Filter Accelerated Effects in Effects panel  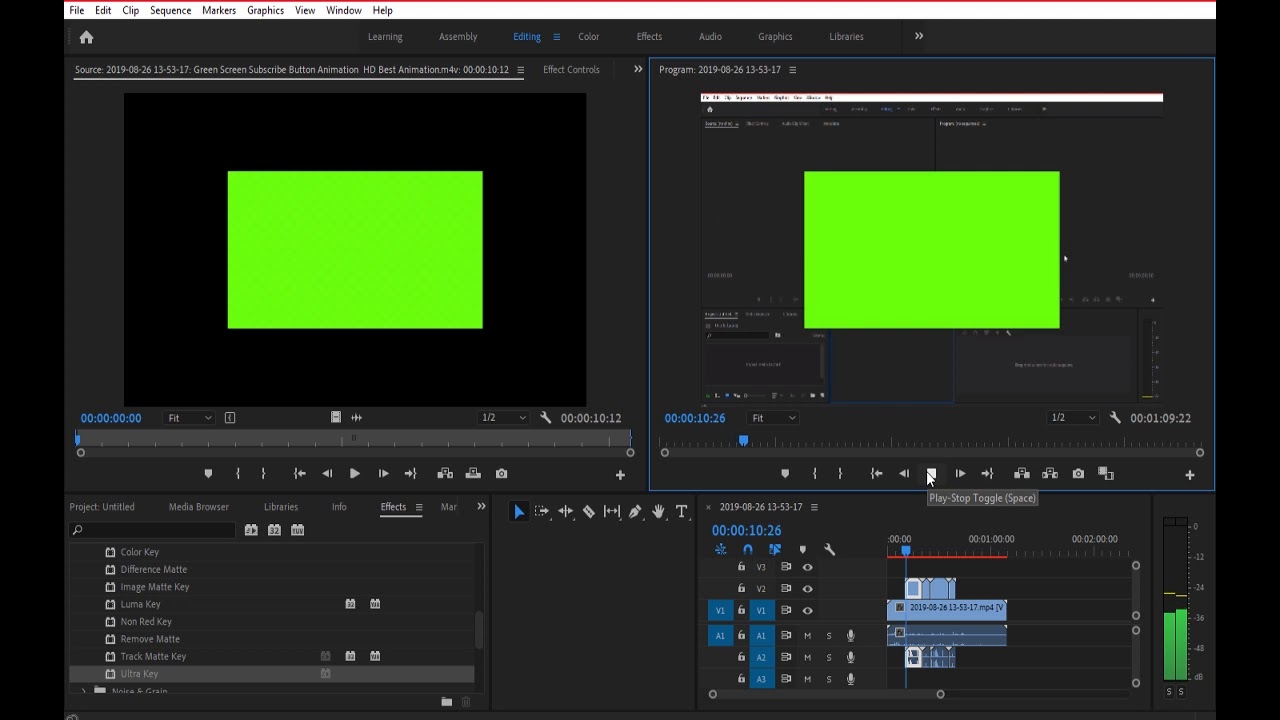(x=251, y=530)
